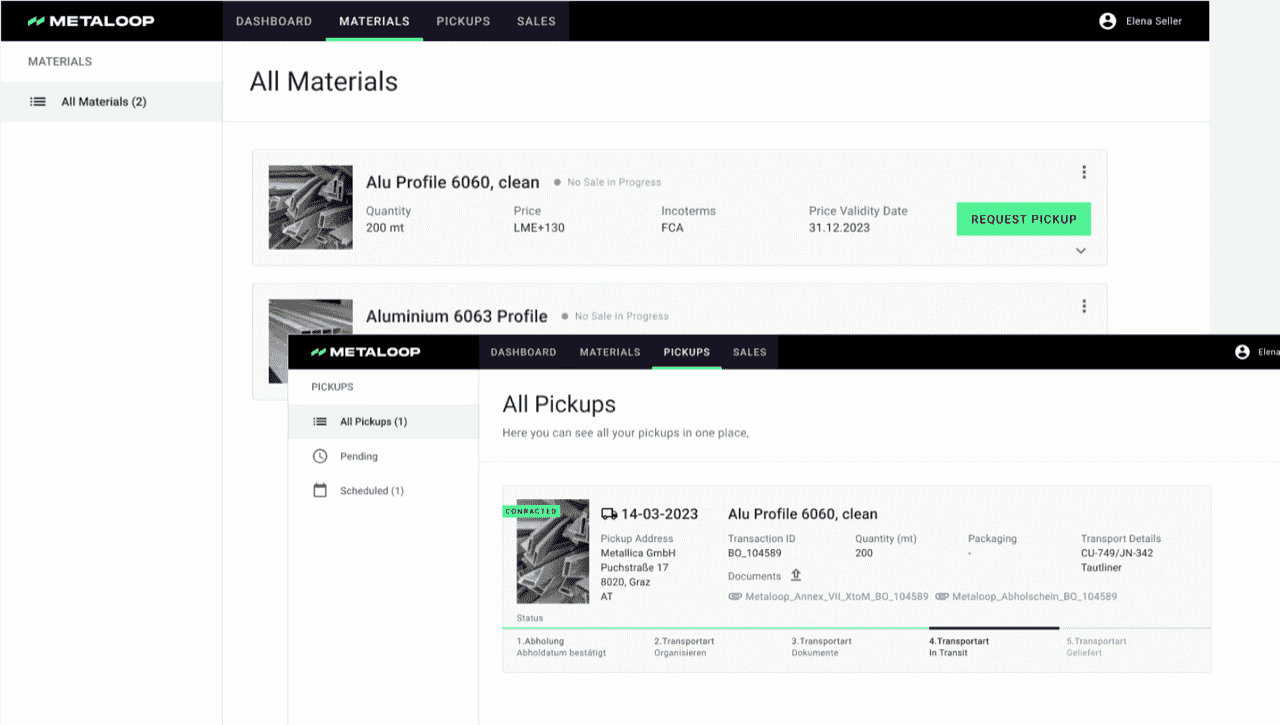This screenshot has height=725, width=1280.
Task: Click status step 4.Transportart In Transit
Action: 959,646
